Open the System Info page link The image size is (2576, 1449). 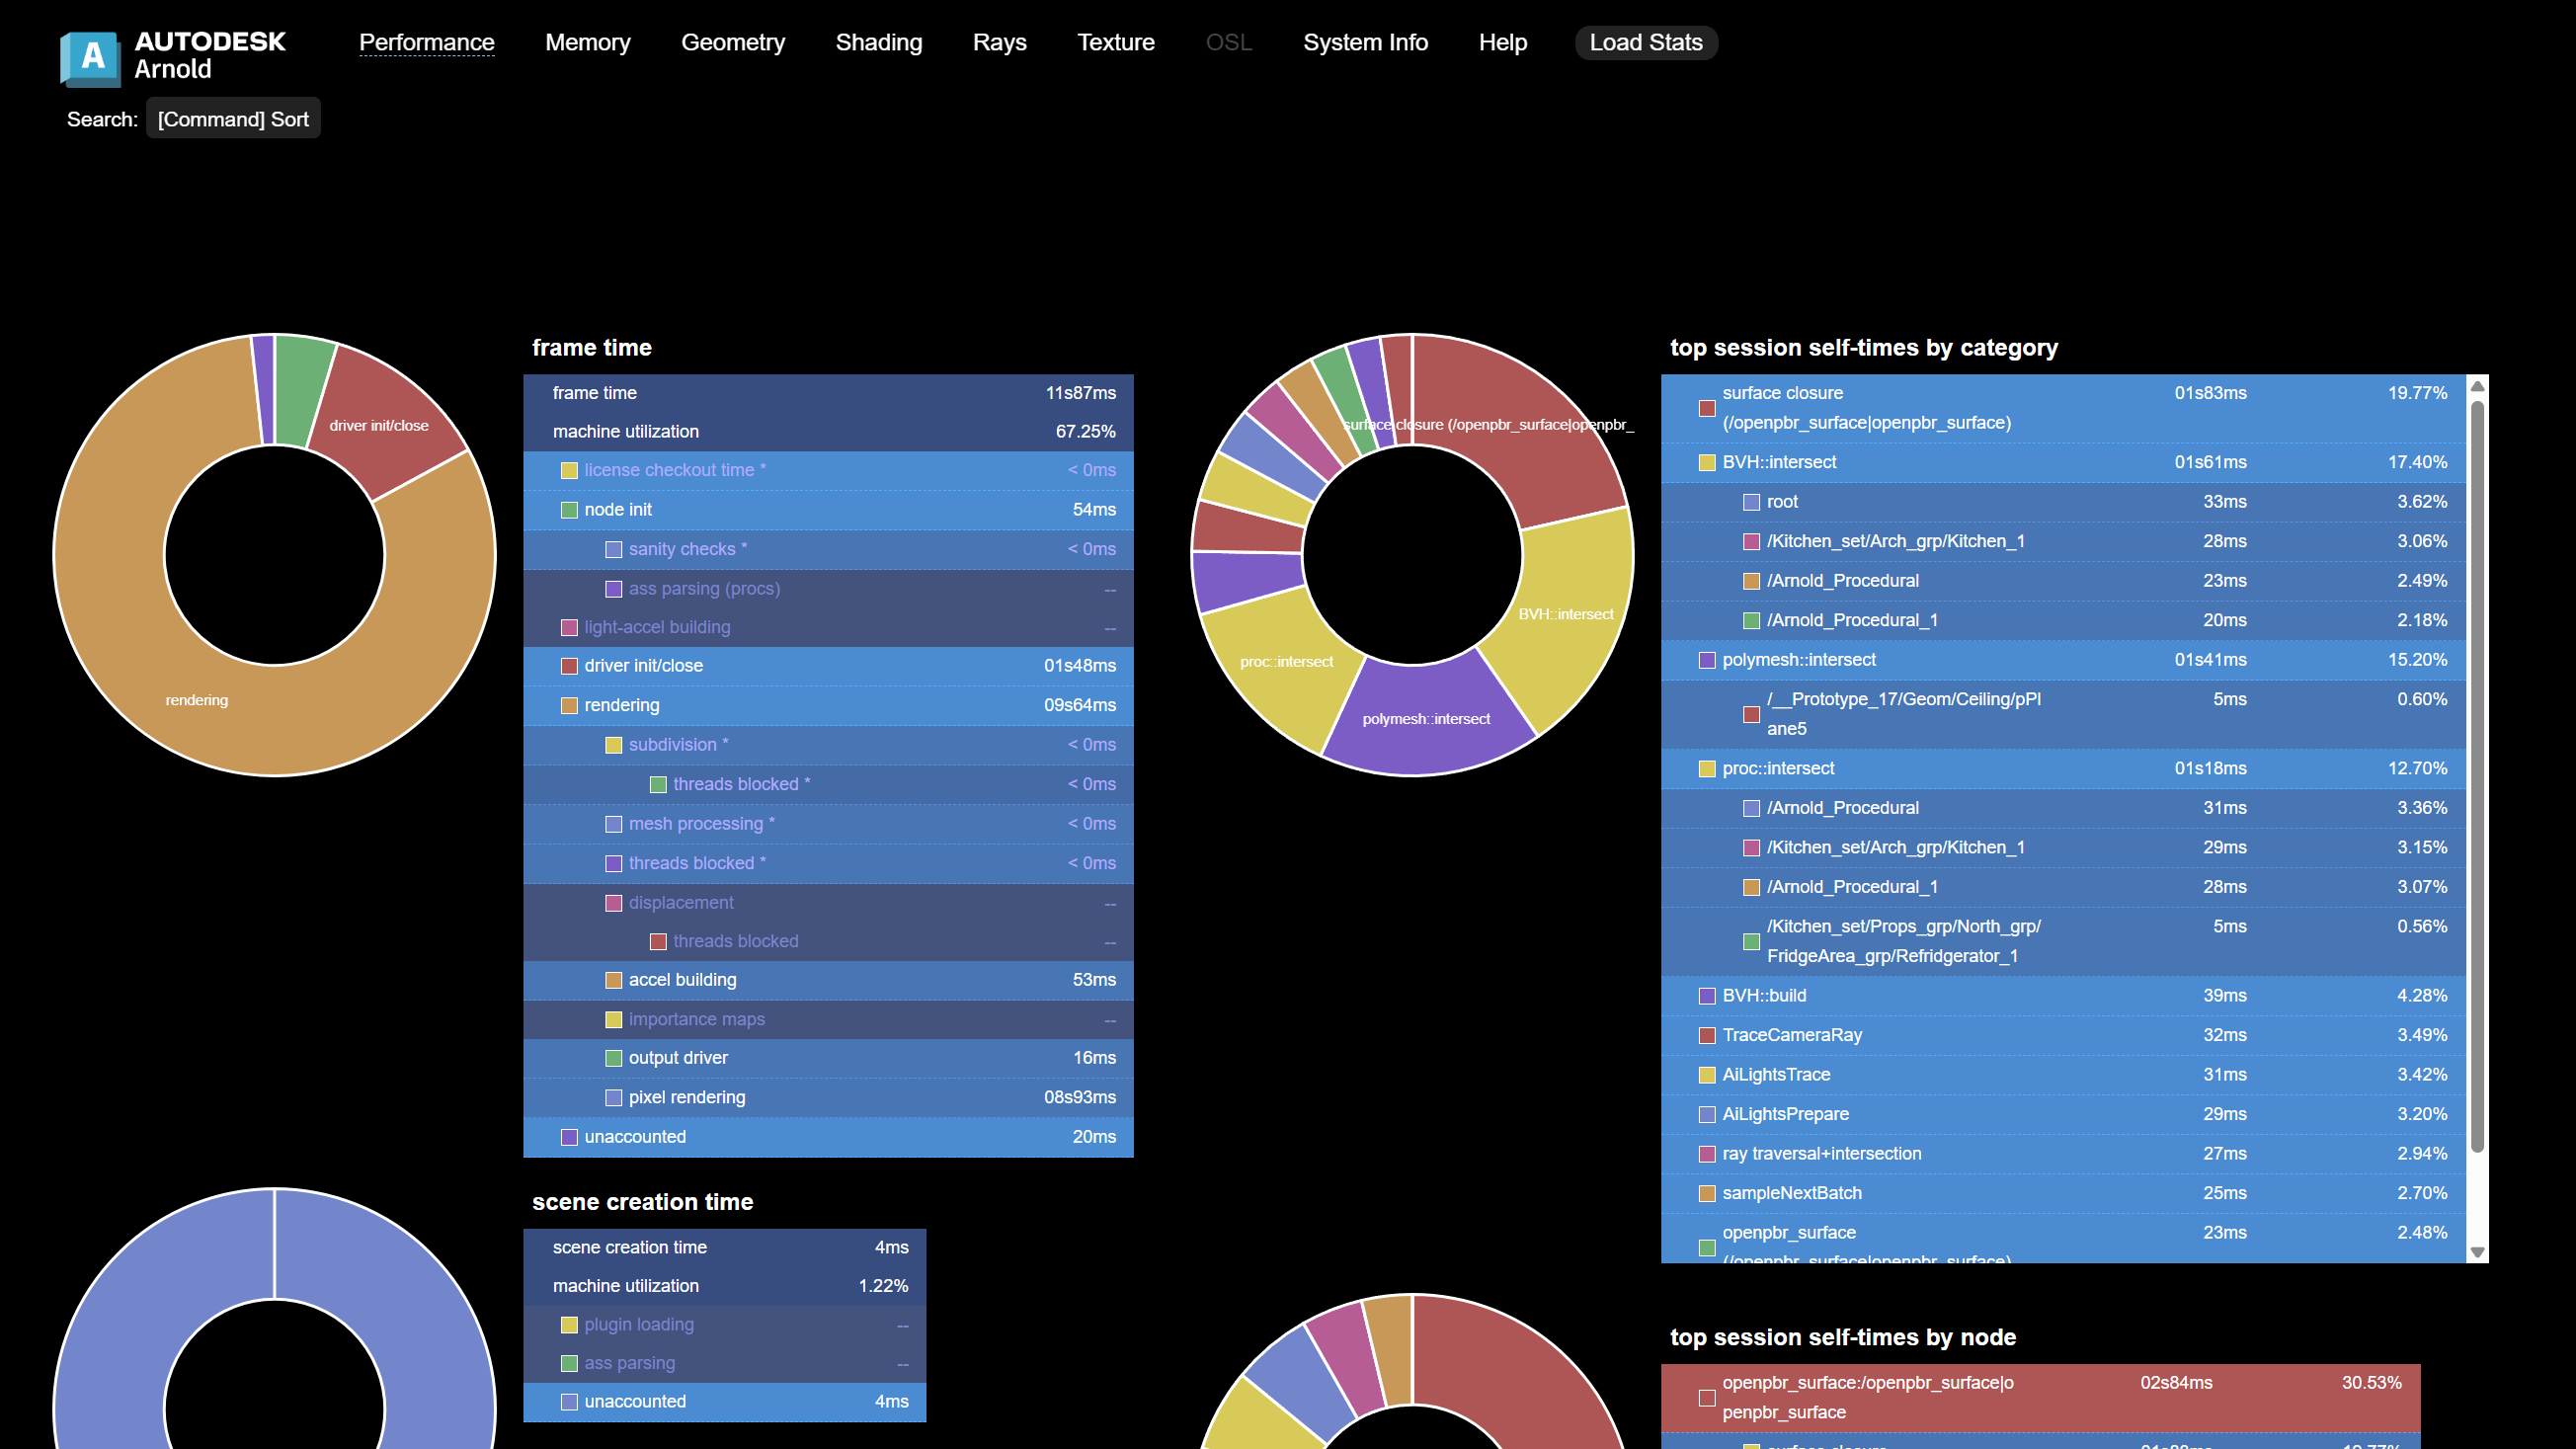pyautogui.click(x=1364, y=42)
